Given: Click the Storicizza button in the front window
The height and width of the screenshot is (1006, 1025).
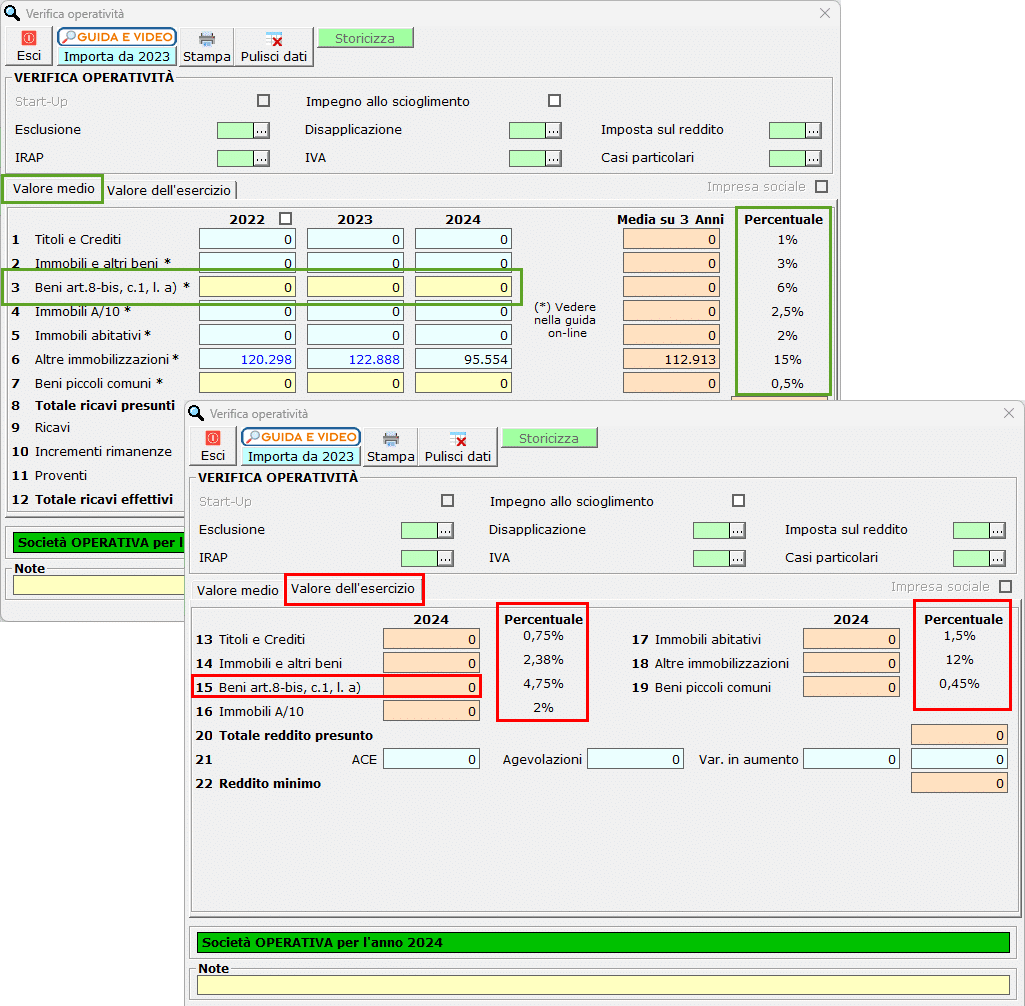Looking at the screenshot, I should point(549,438).
